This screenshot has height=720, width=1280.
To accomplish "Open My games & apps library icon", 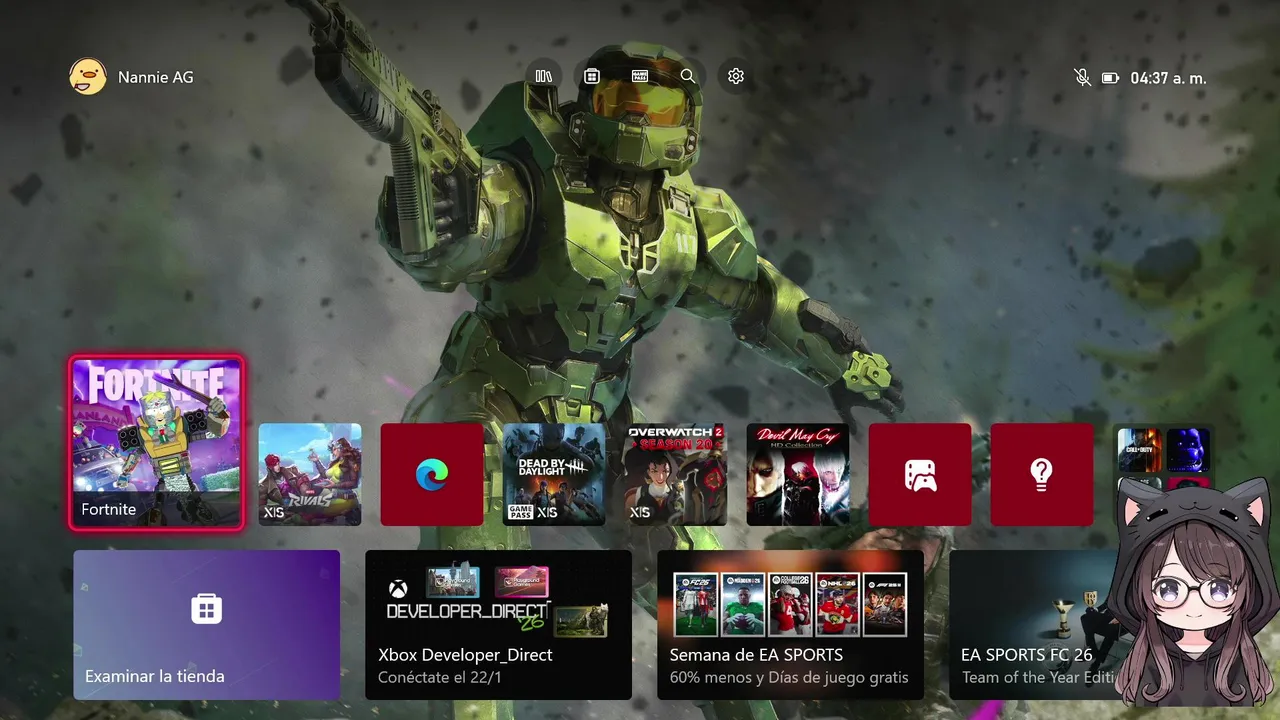I will 544,76.
